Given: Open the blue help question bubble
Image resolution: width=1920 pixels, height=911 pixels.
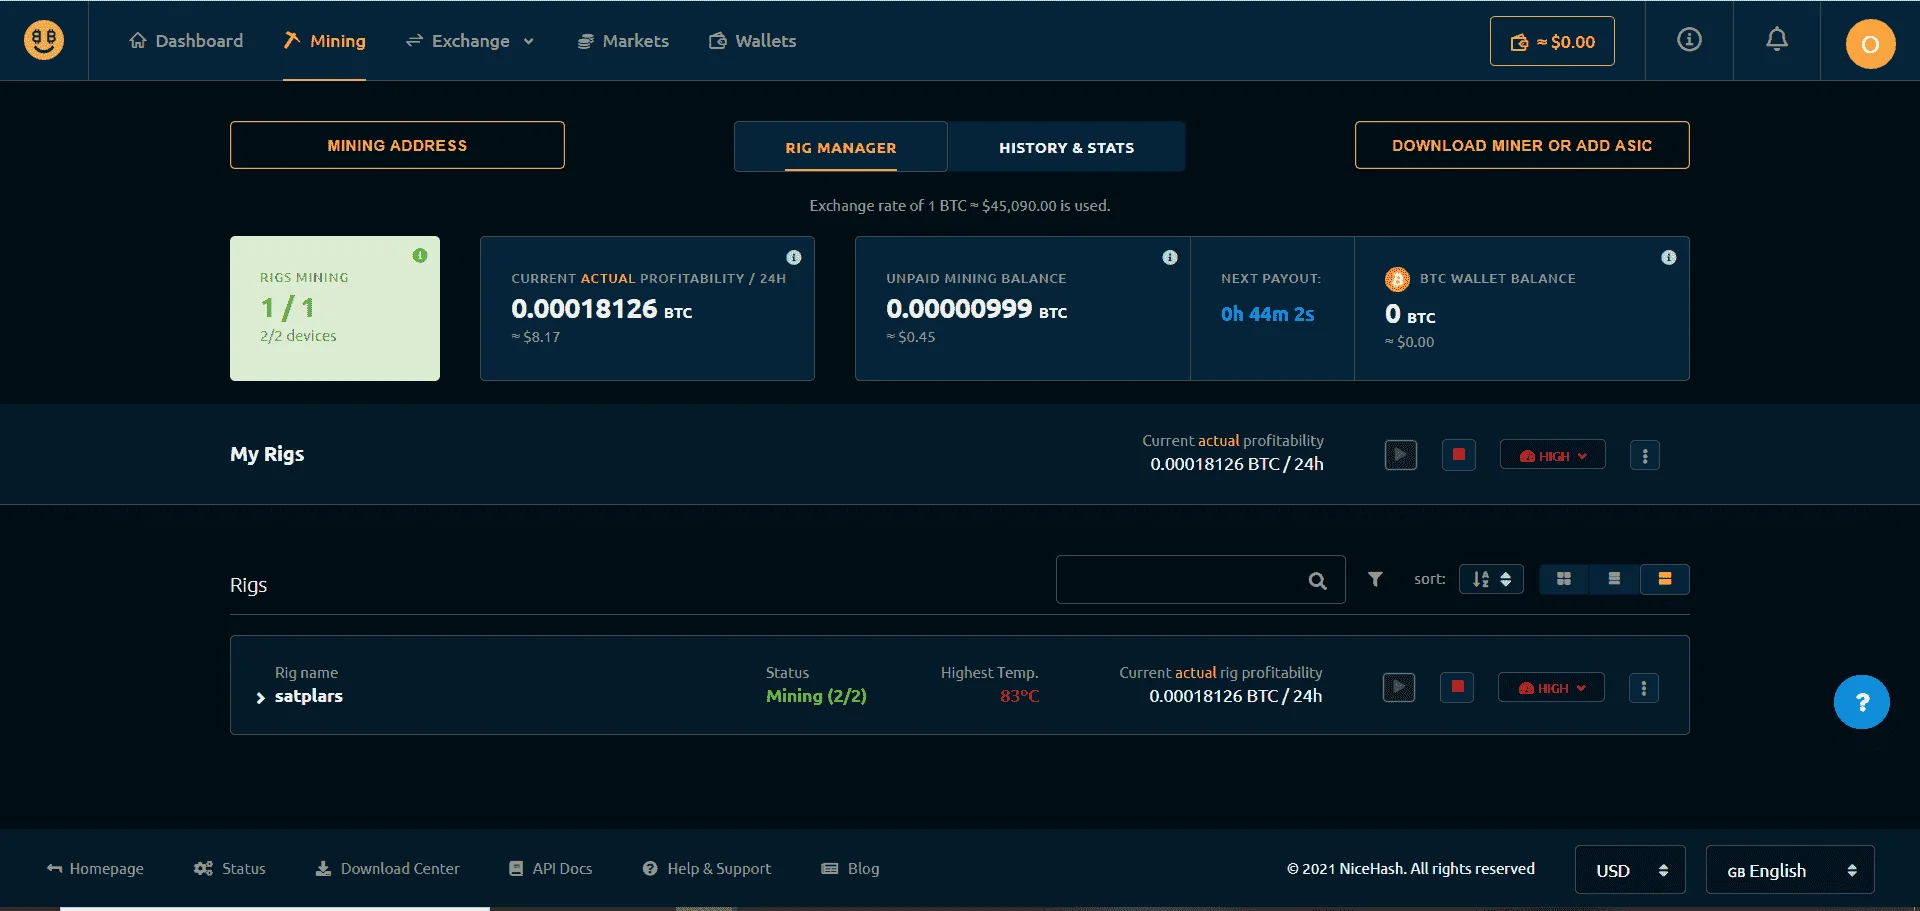Looking at the screenshot, I should point(1862,702).
